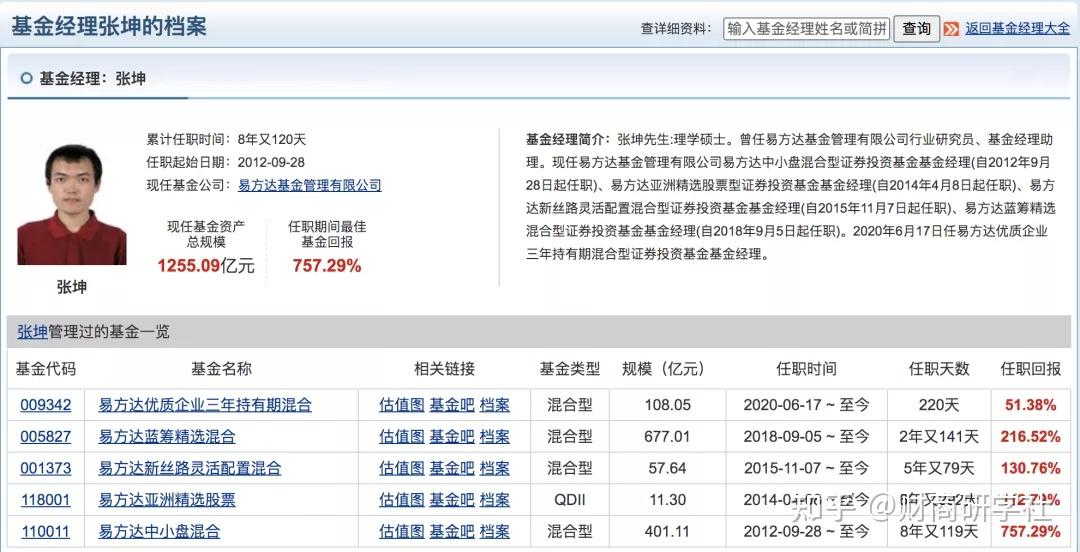Open 易方达新丝路灵活配置混合 fund page

click(190, 469)
